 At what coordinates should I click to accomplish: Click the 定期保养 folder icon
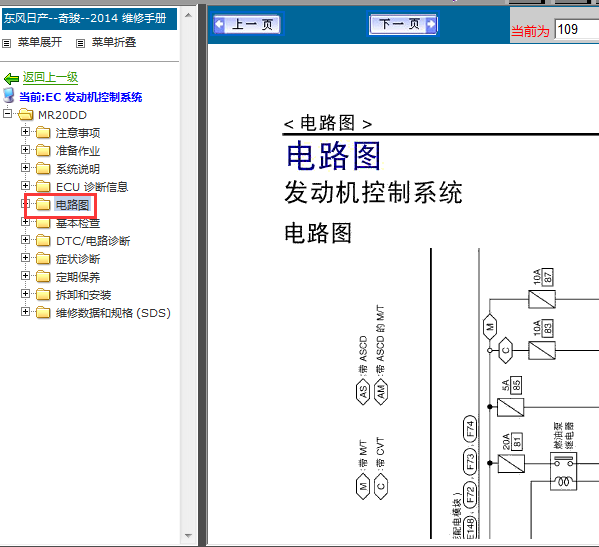(43, 276)
